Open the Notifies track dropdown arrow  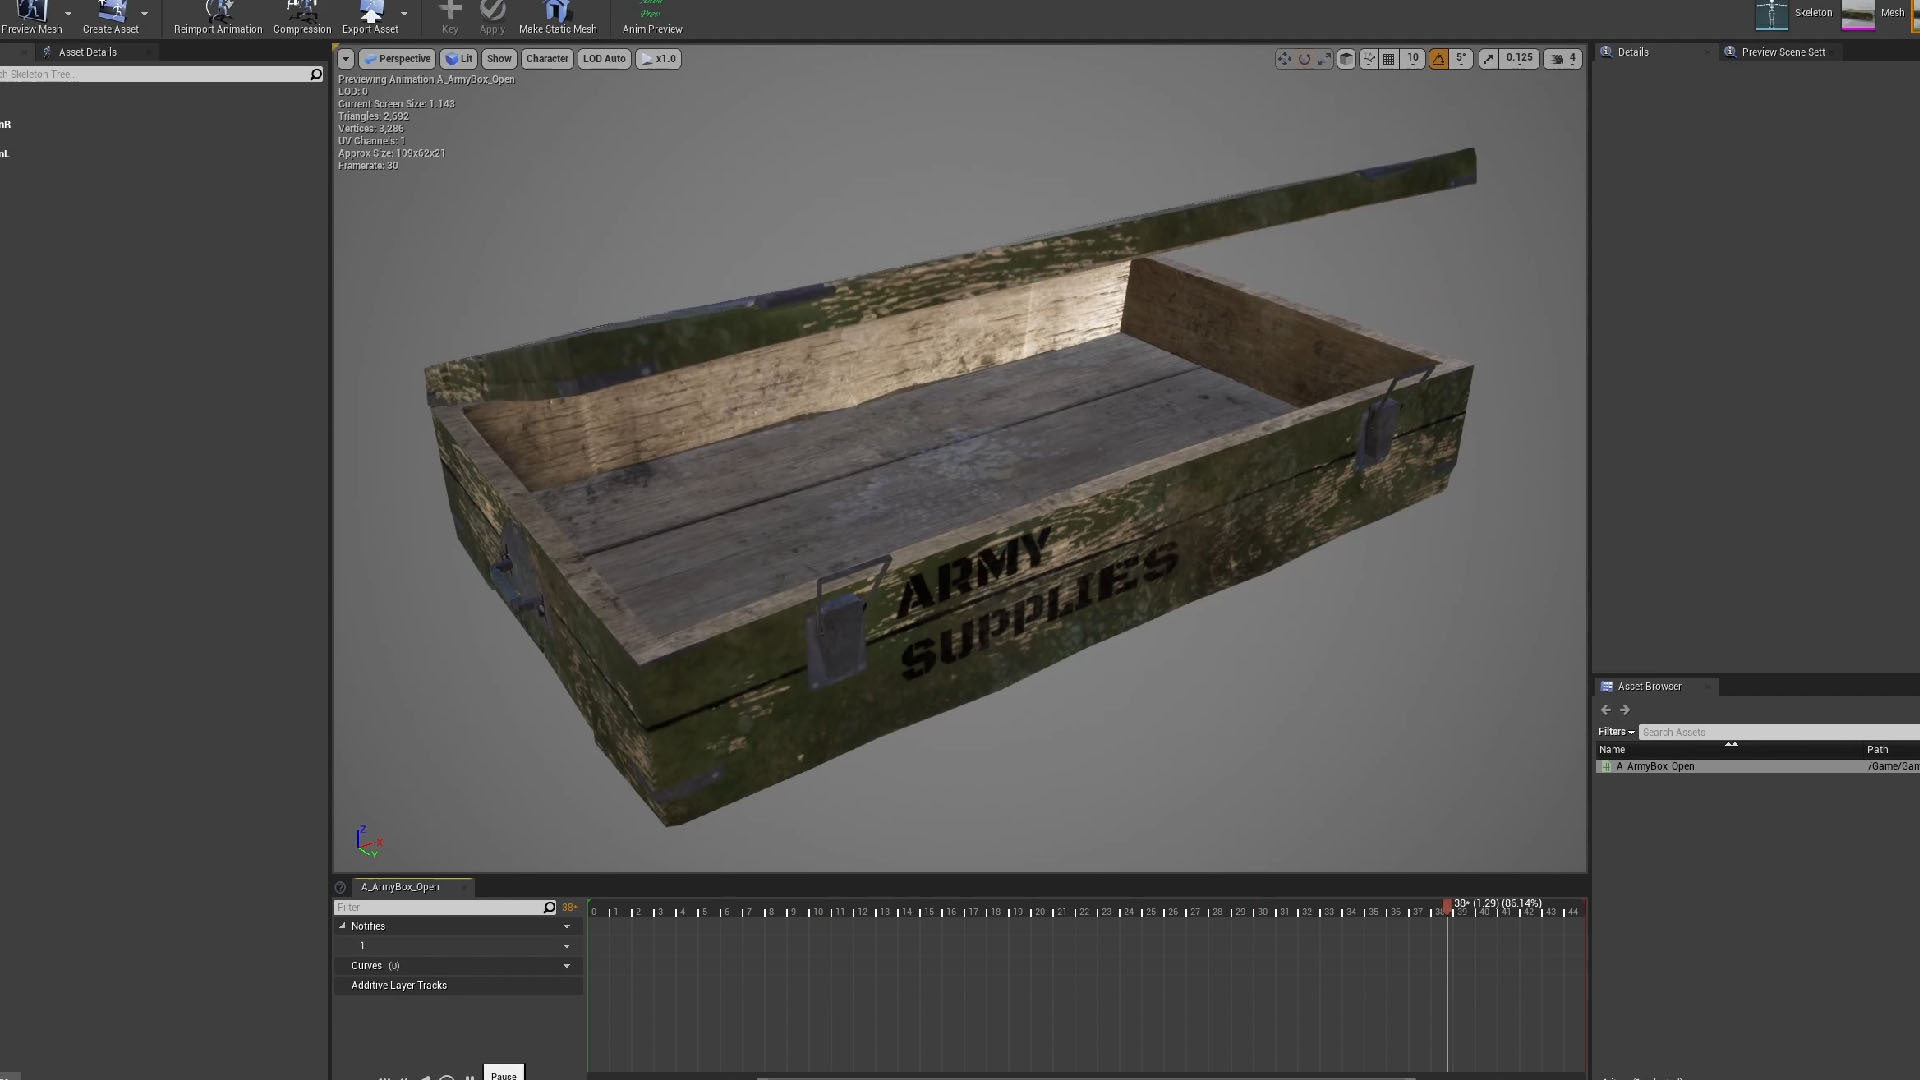click(x=567, y=927)
